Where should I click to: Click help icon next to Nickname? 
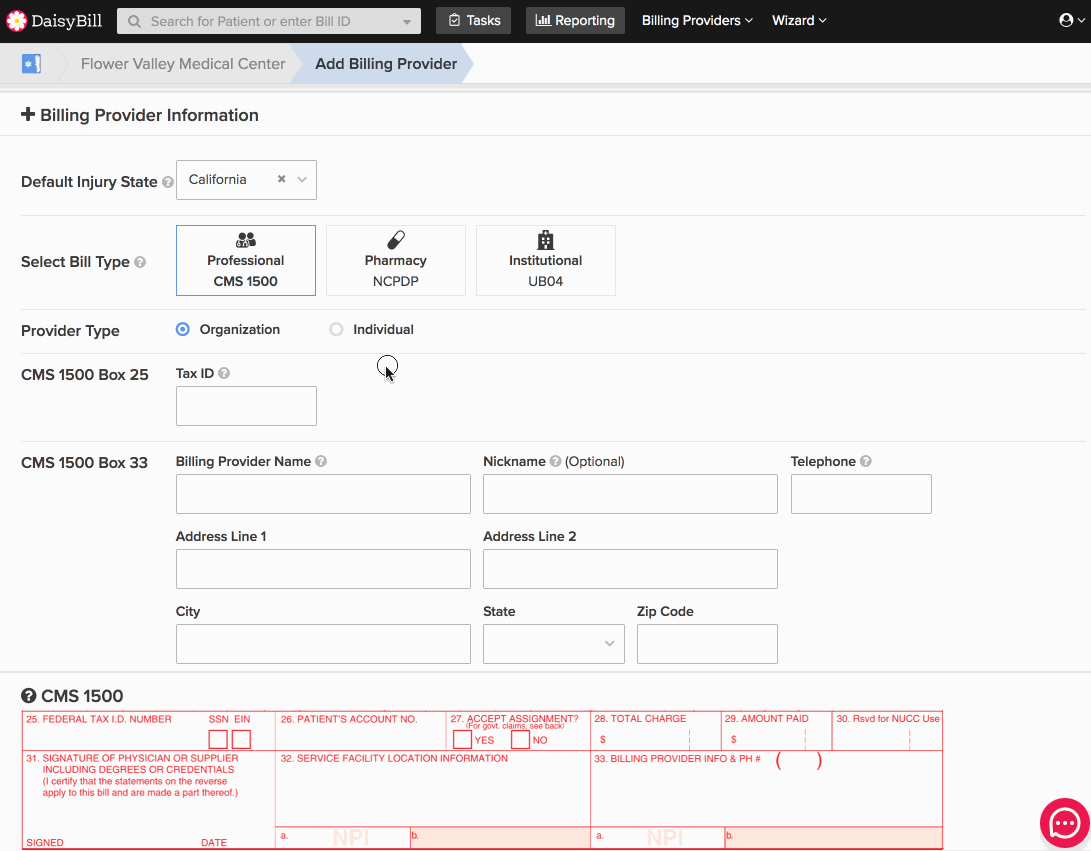point(555,461)
